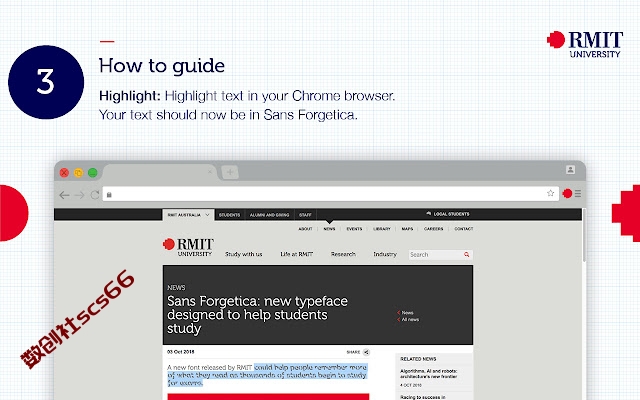Click the green maximize window button
The height and width of the screenshot is (400, 640).
93,173
